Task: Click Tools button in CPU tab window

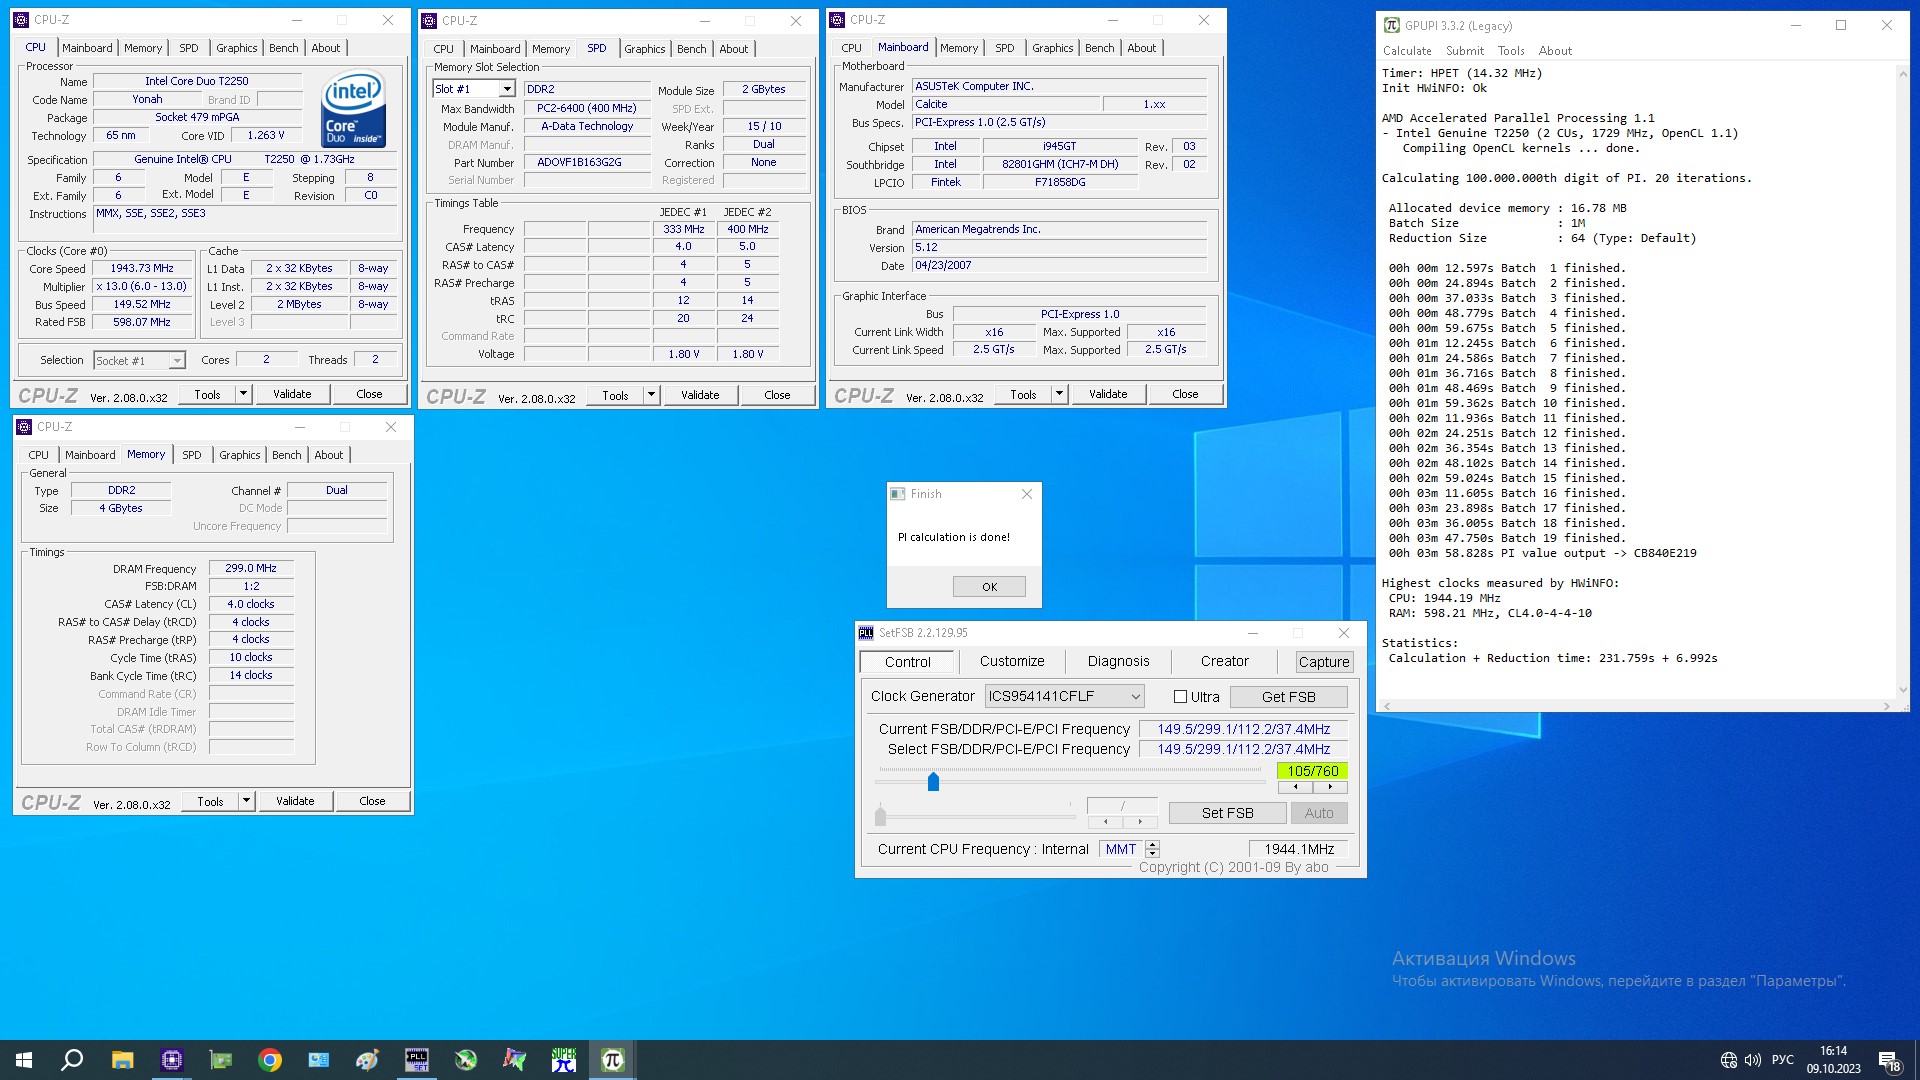Action: pyautogui.click(x=208, y=394)
